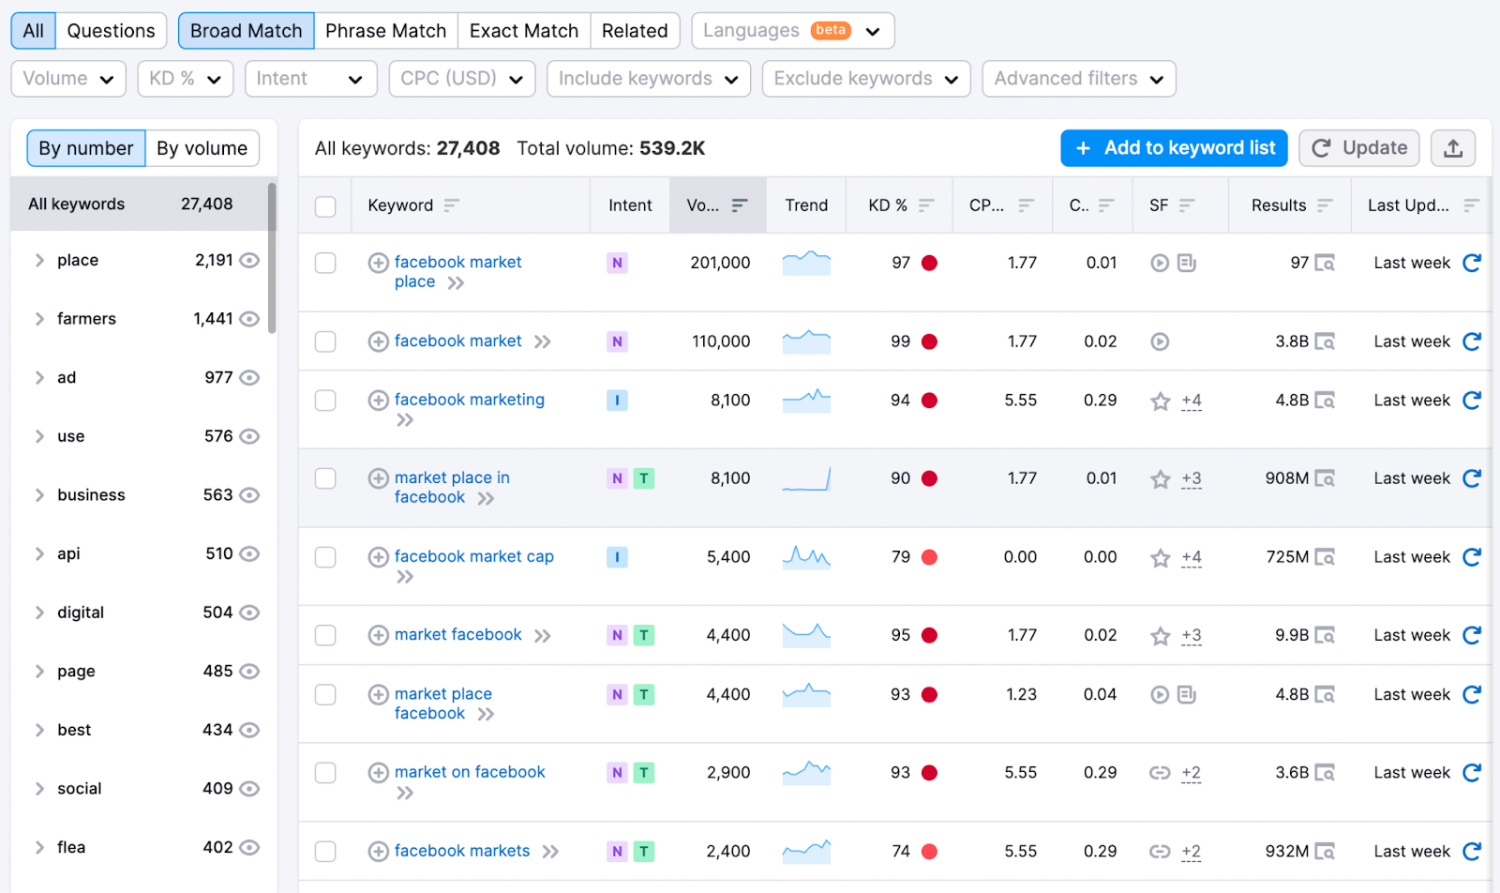This screenshot has height=893, width=1500.
Task: Open SERP results icon for 'facebook marketing'
Action: pyautogui.click(x=1325, y=401)
